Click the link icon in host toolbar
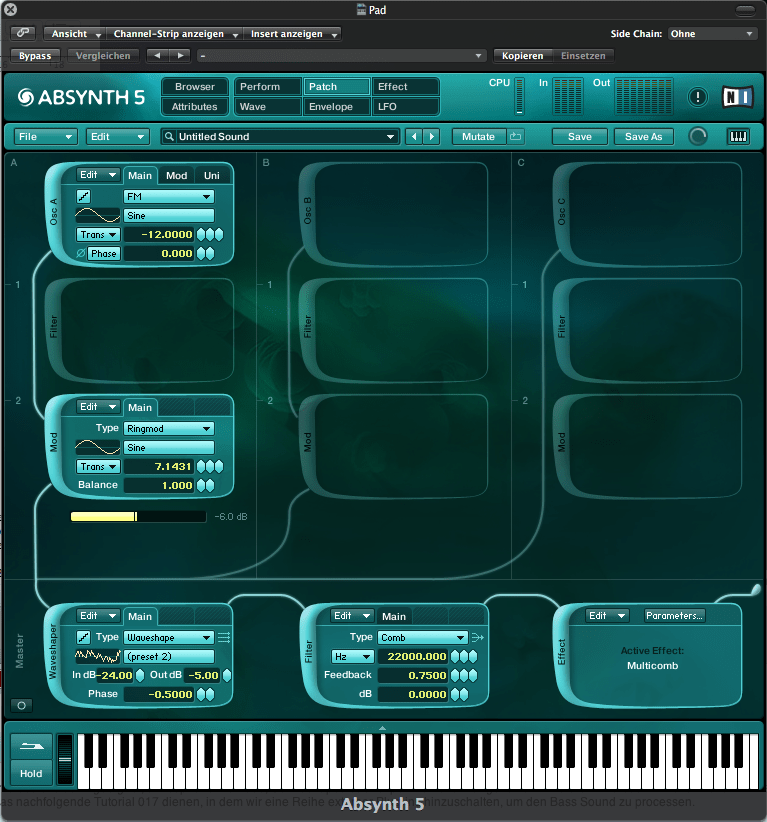Image resolution: width=767 pixels, height=822 pixels. pos(22,34)
